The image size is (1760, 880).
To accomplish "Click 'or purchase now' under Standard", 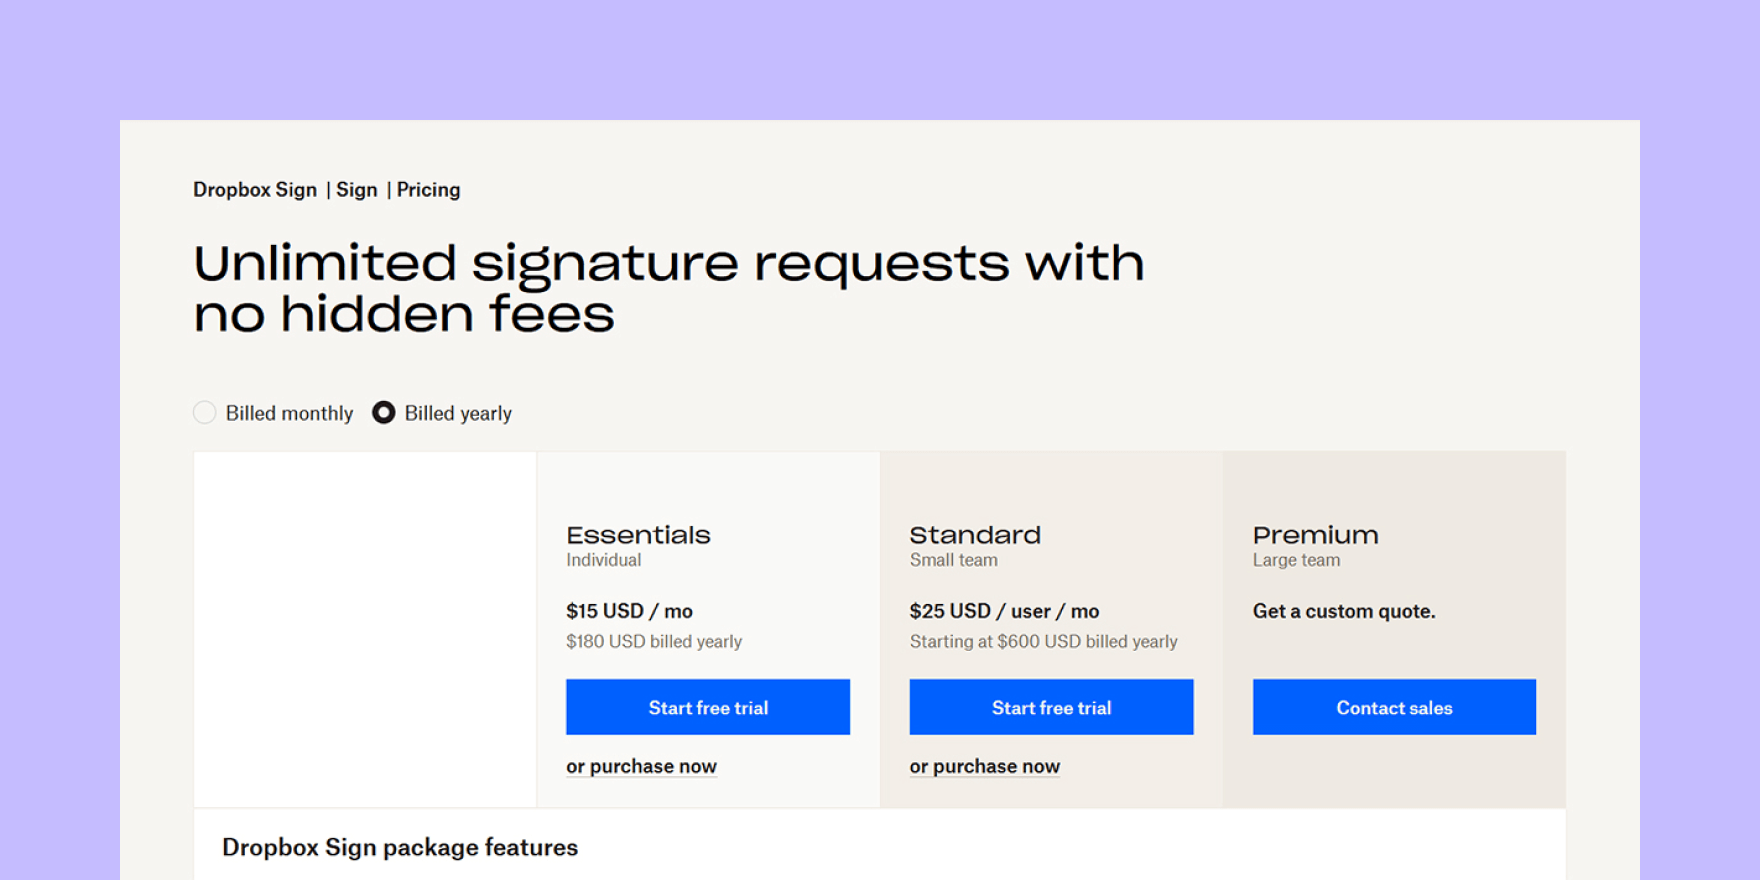I will 985,766.
